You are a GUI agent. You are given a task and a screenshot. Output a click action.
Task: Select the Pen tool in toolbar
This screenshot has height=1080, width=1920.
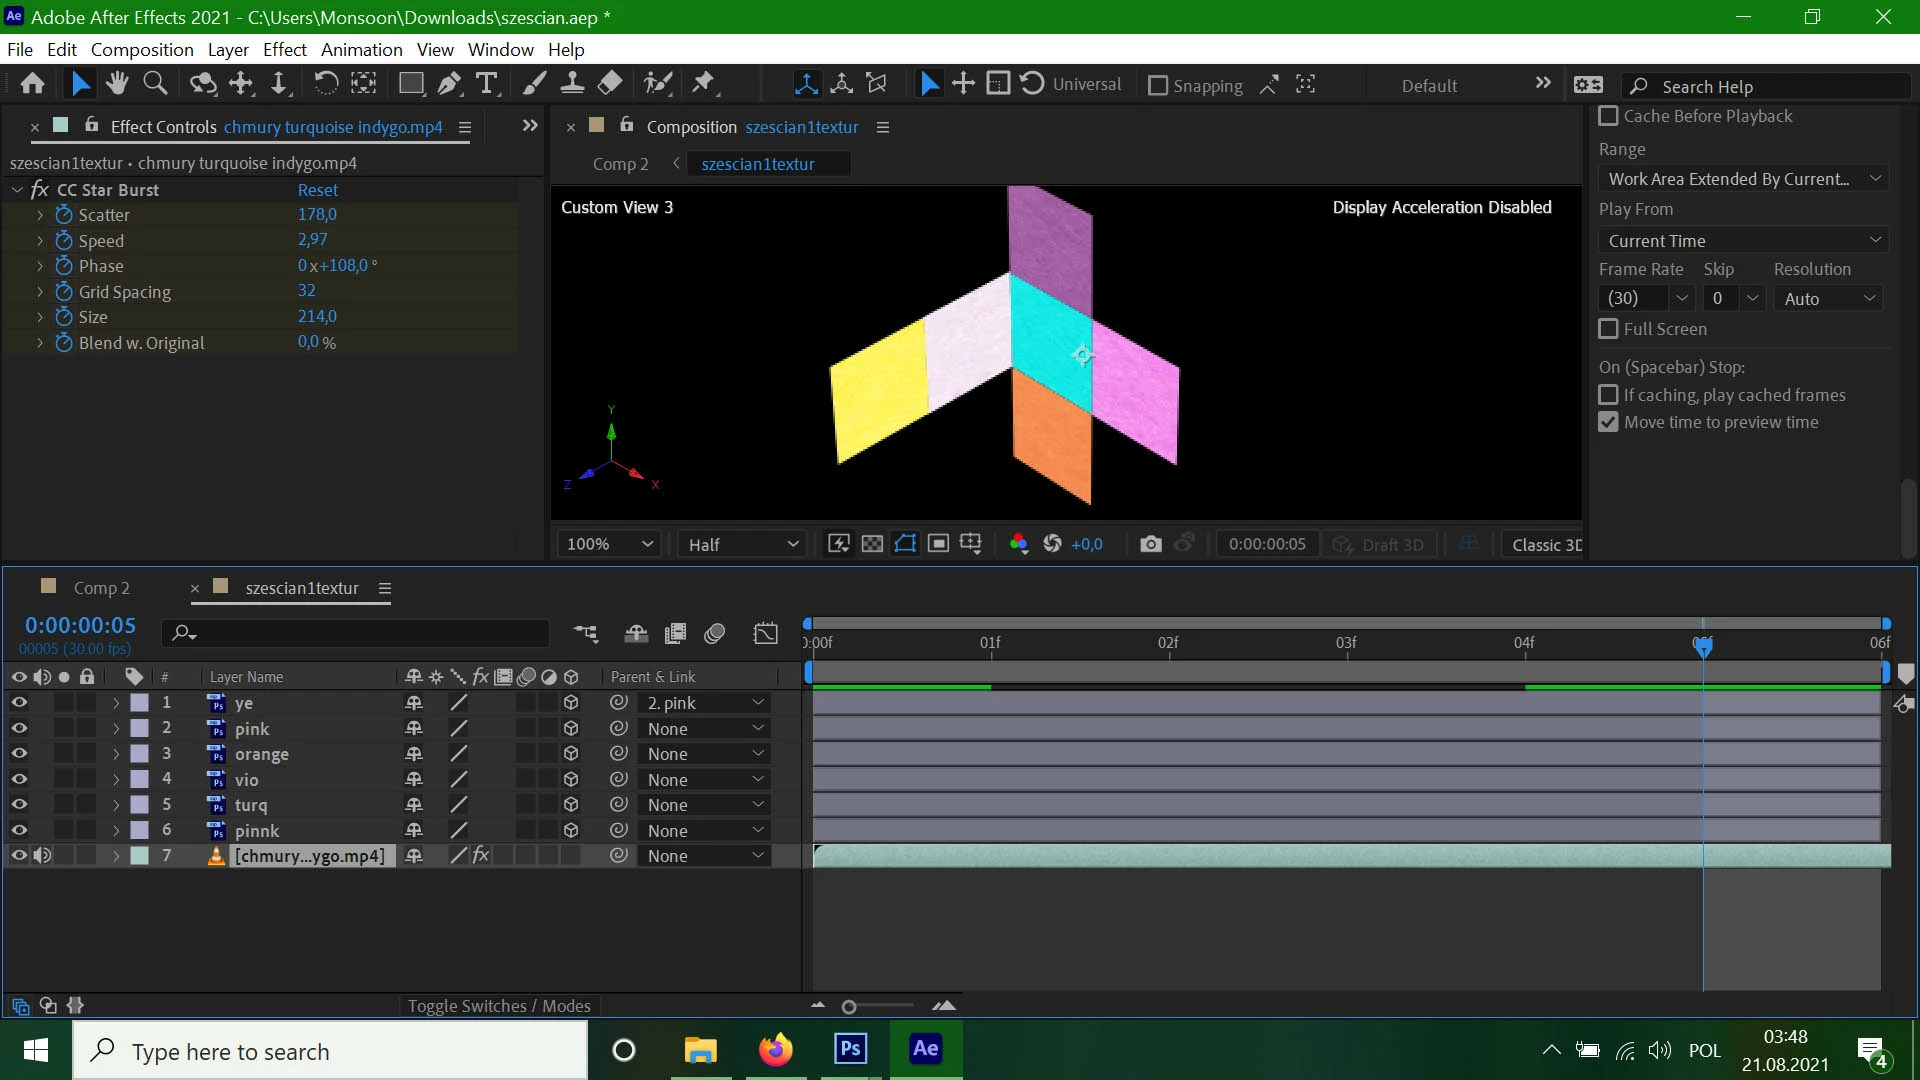(x=449, y=84)
